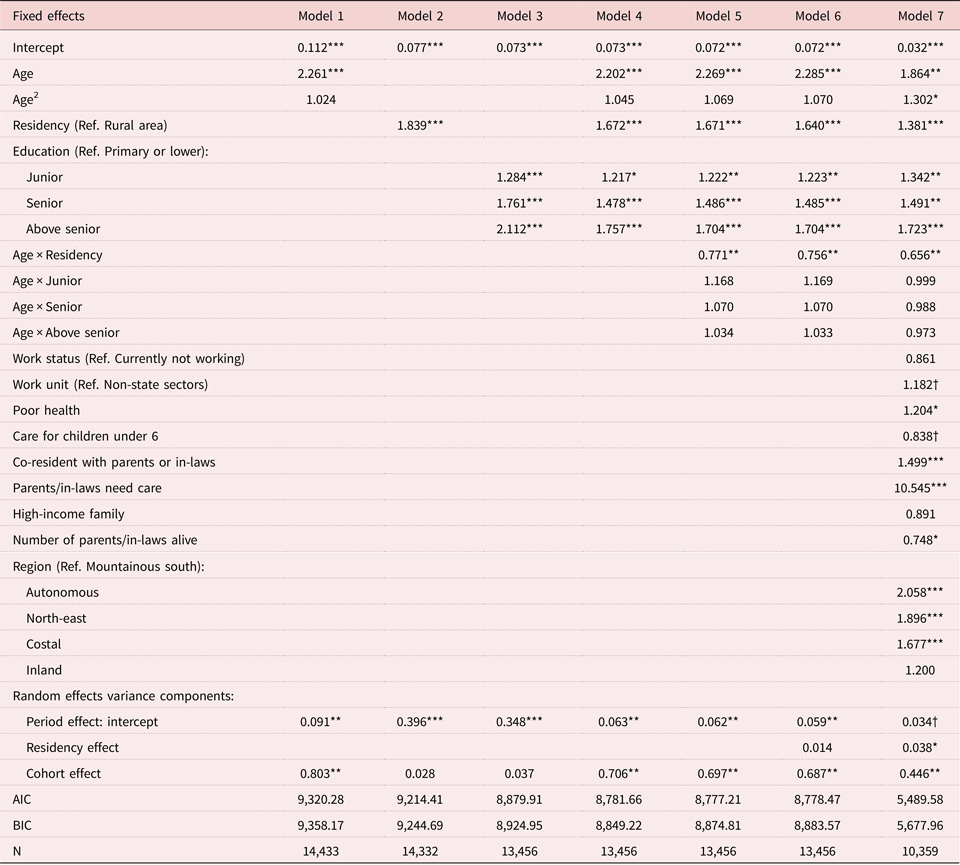Select the Residency effect value 0.014 in Model 6
The image size is (960, 865).
pos(820,747)
